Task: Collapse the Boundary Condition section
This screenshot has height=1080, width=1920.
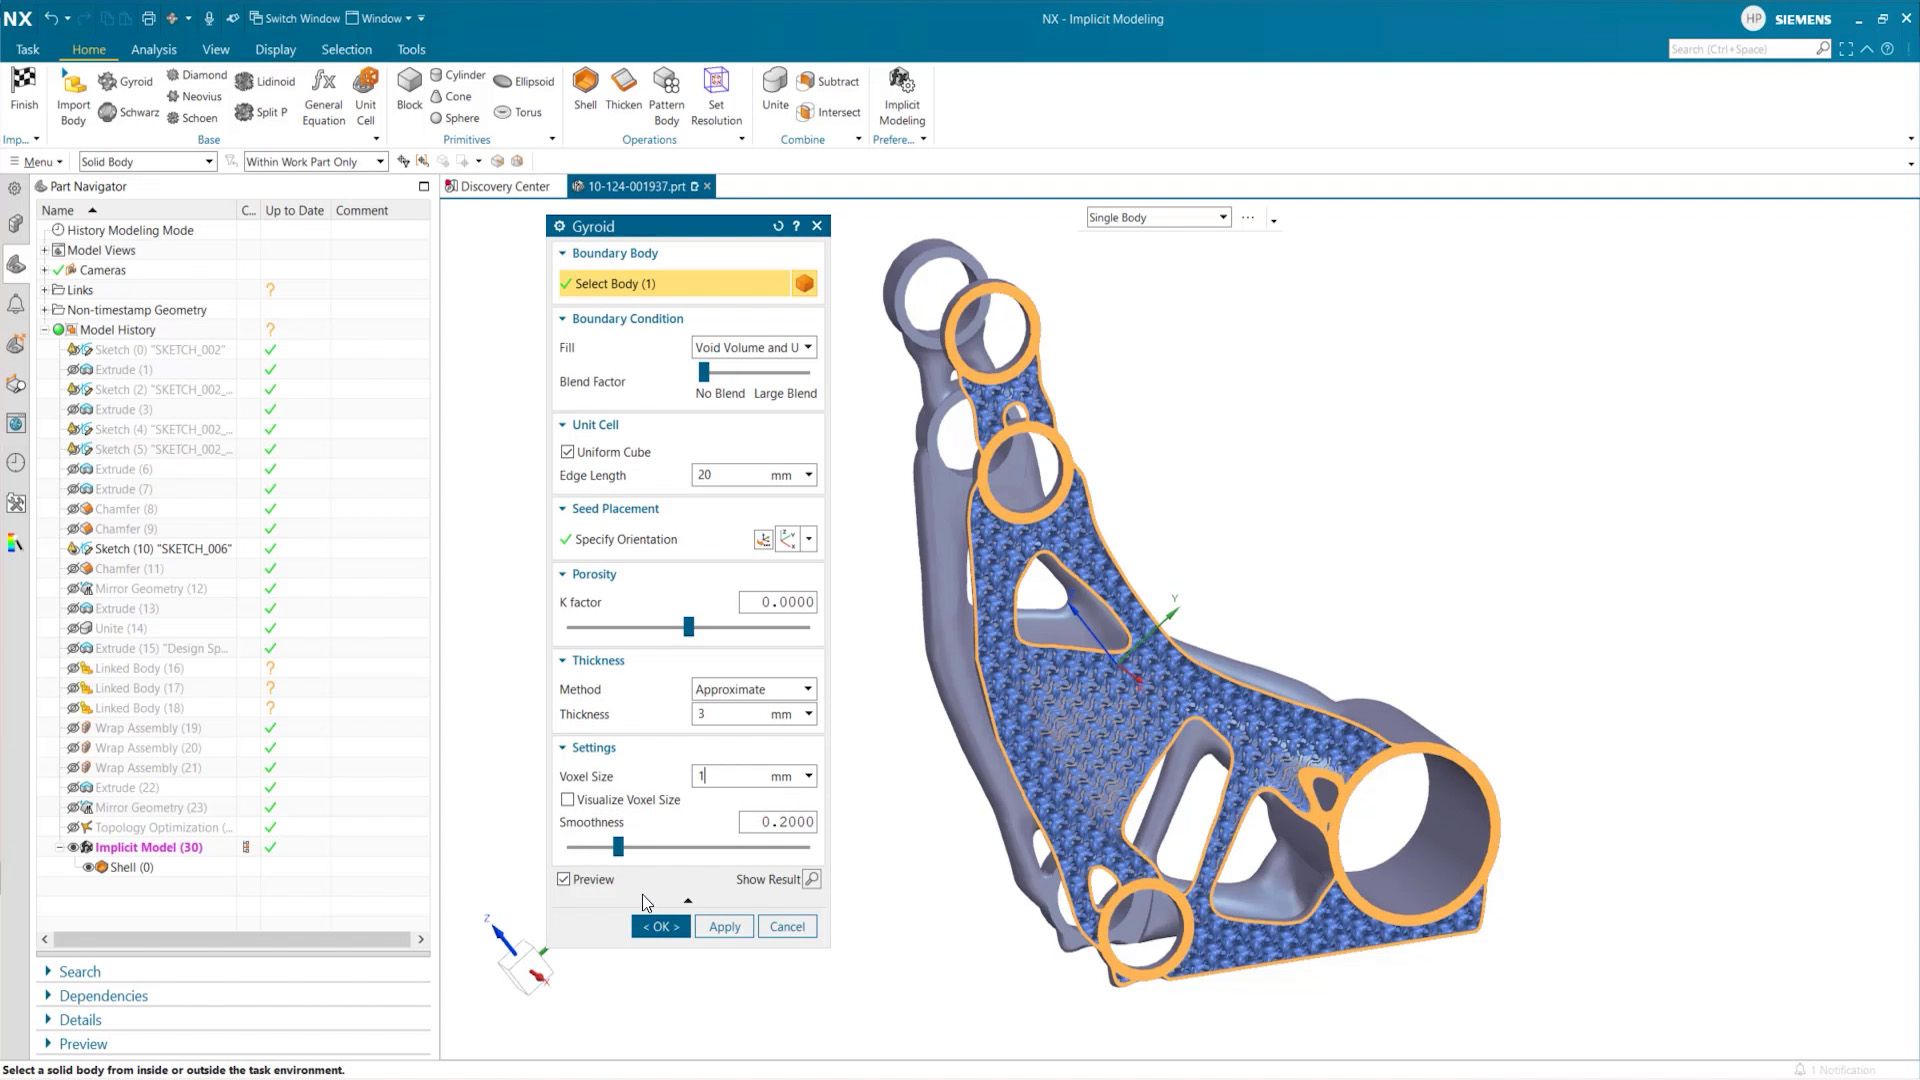Action: point(562,319)
